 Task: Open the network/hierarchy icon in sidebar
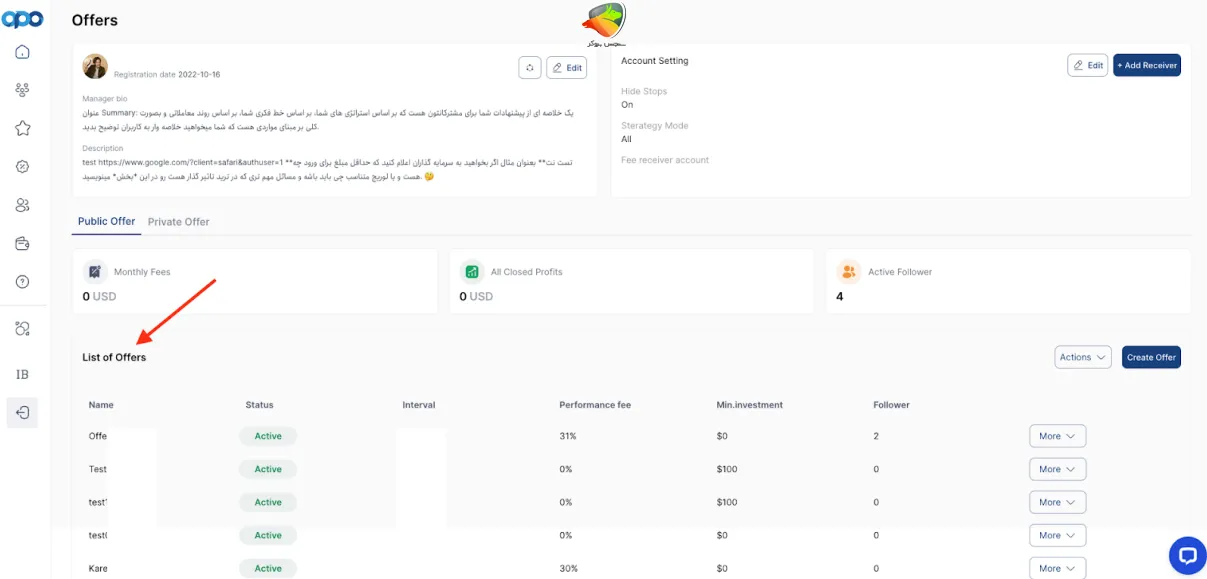click(x=22, y=89)
